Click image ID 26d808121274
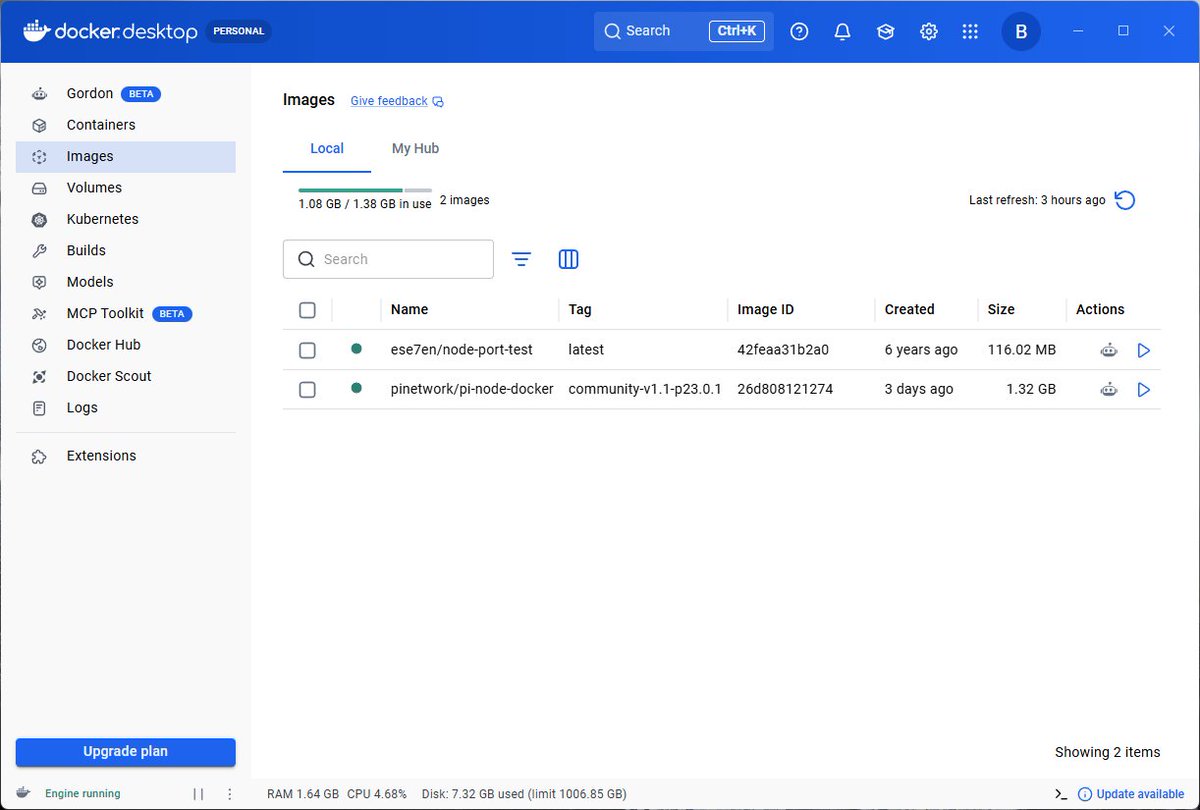 point(785,389)
